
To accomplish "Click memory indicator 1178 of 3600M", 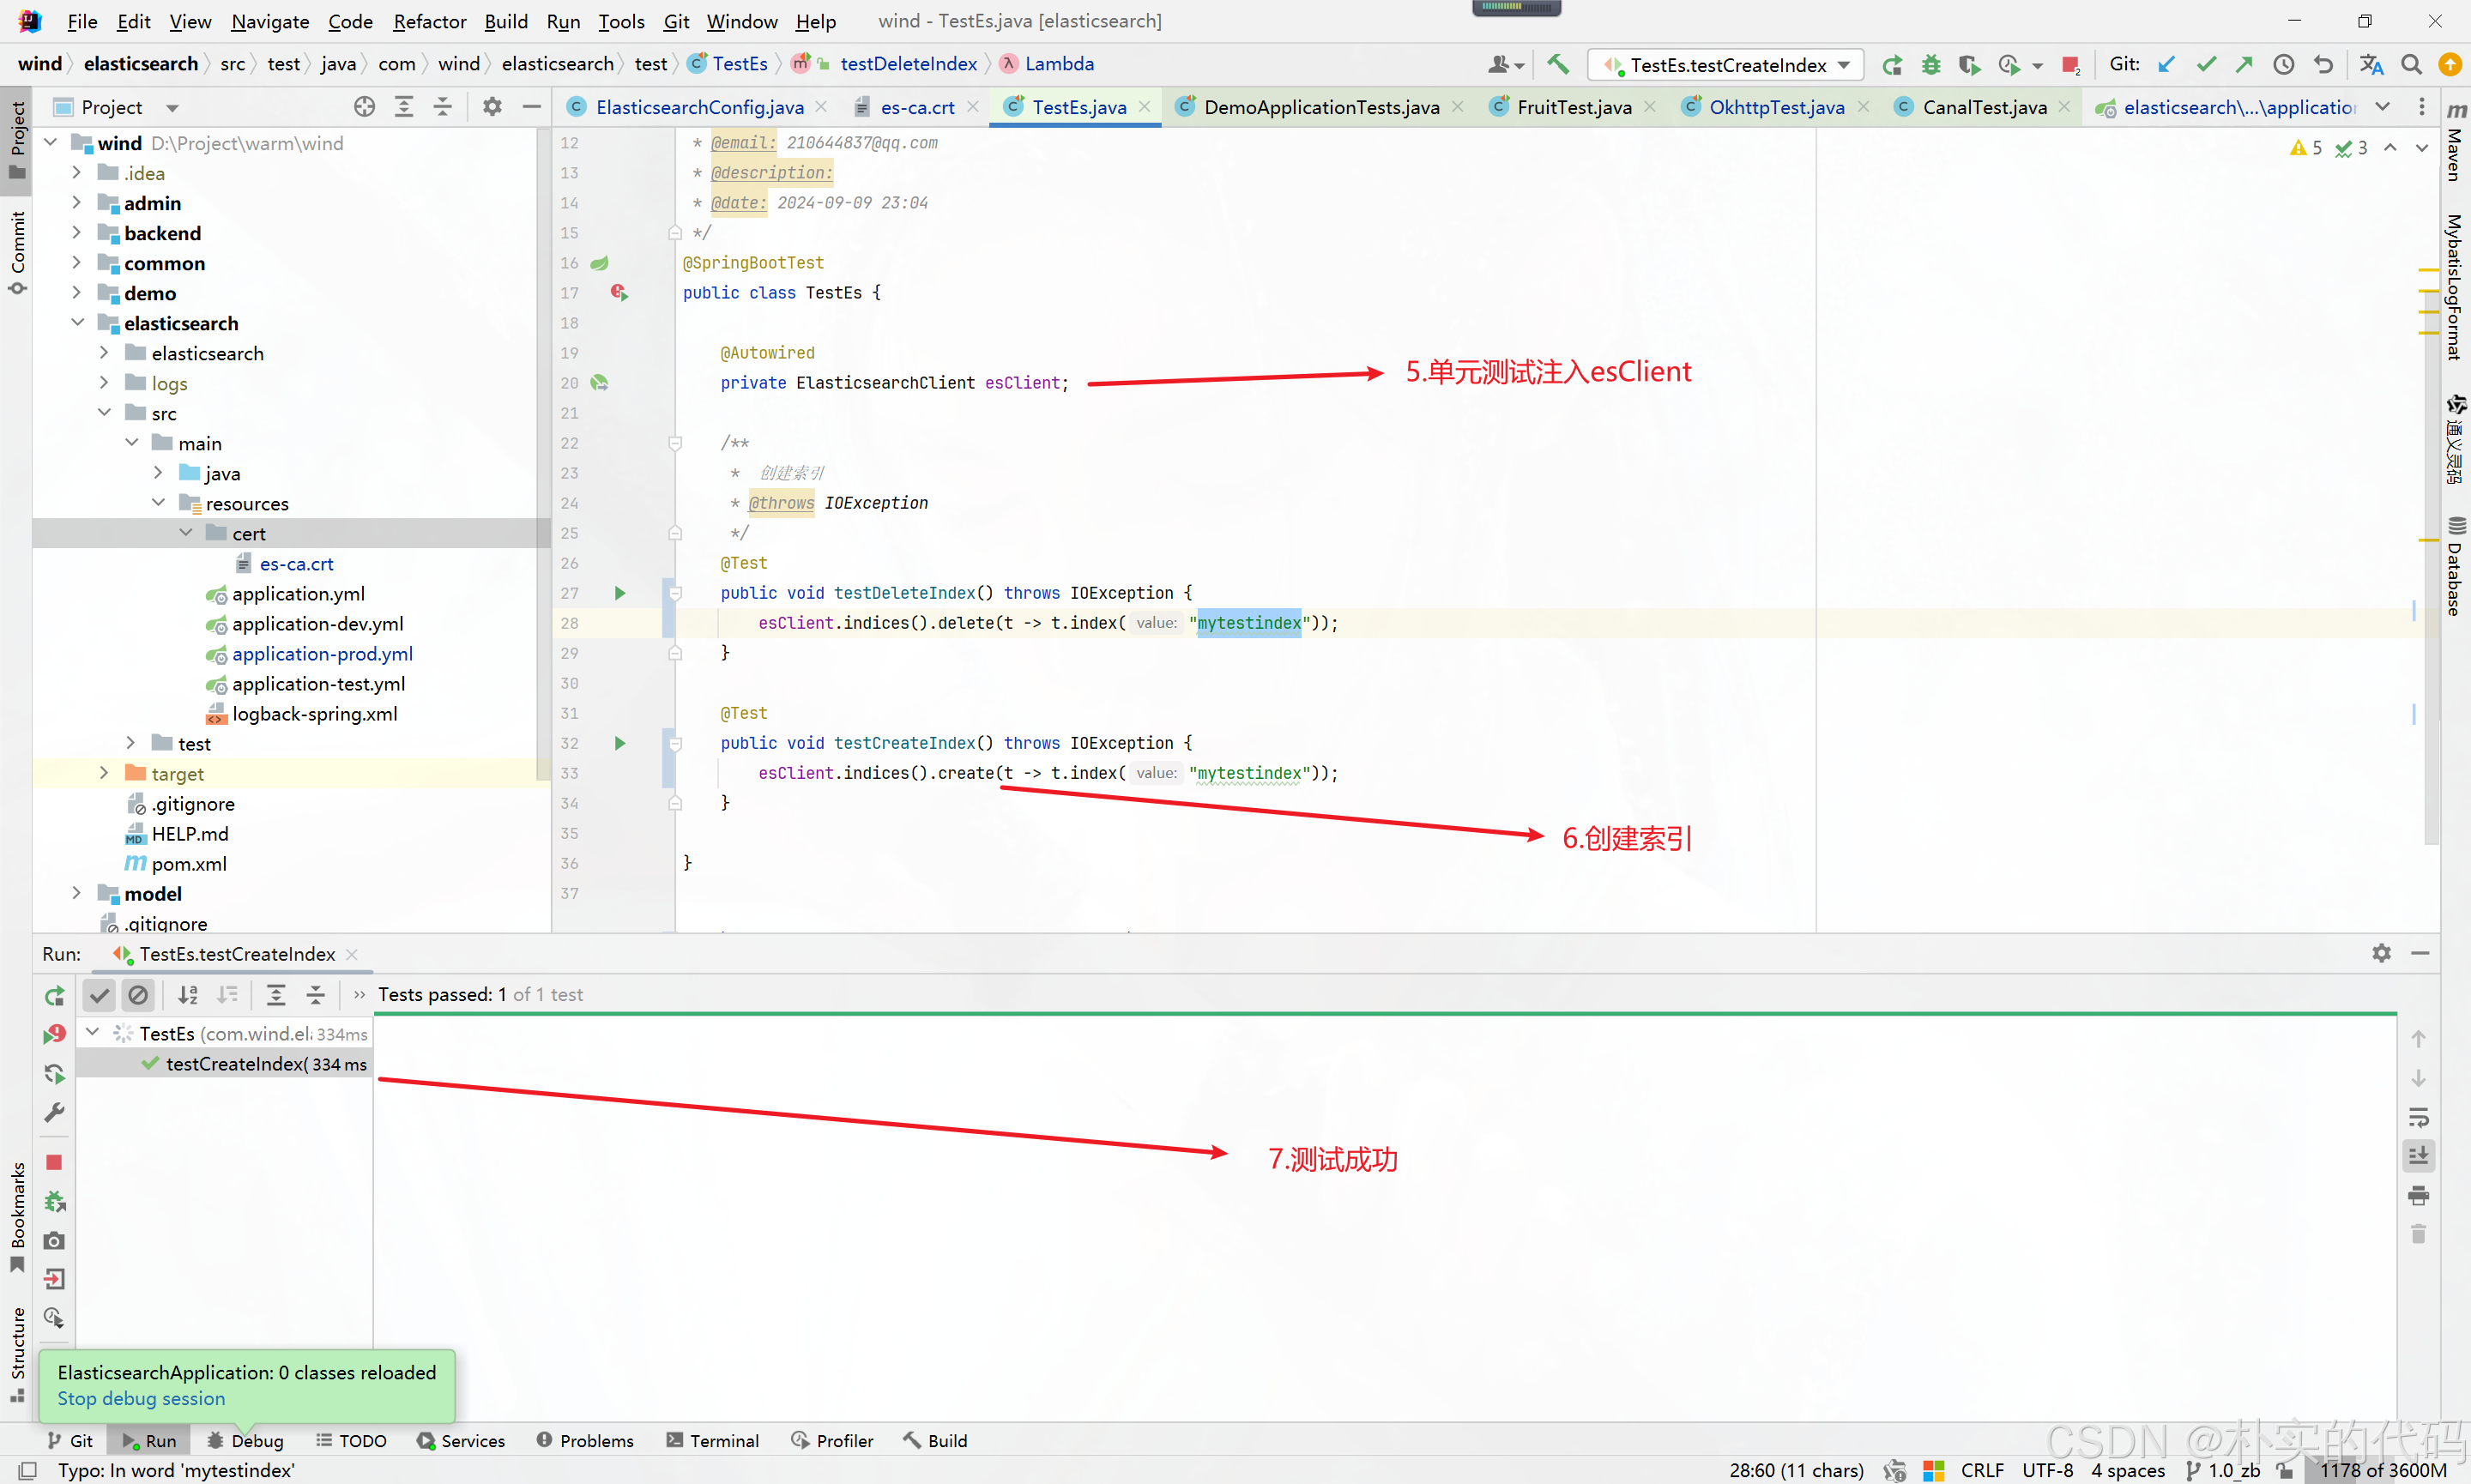I will pos(2381,1469).
